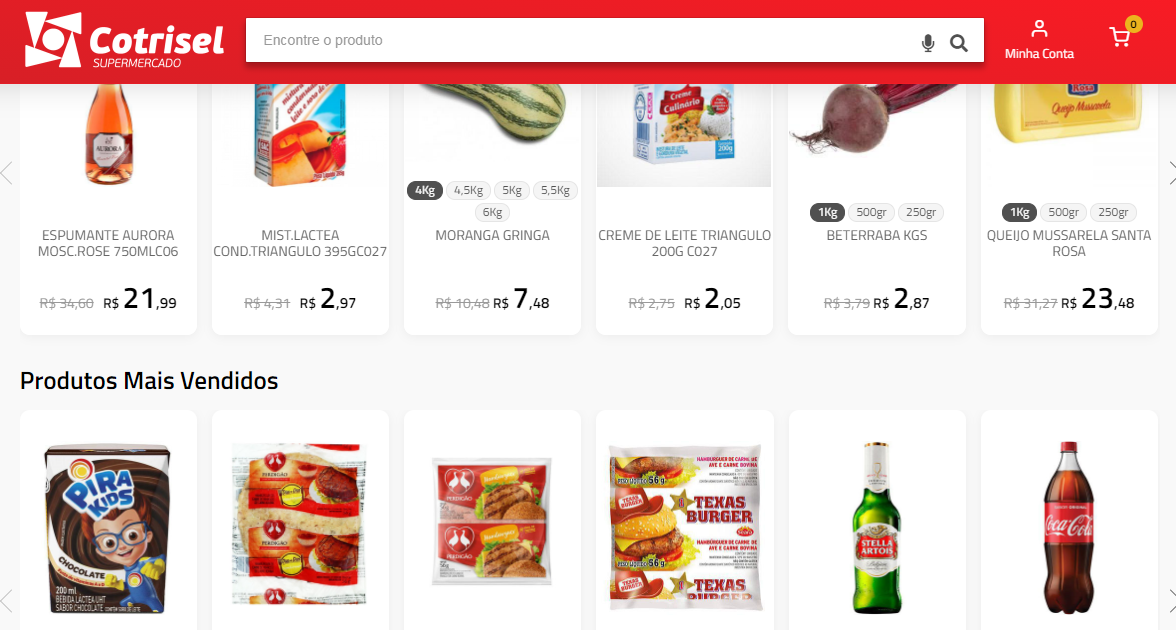The width and height of the screenshot is (1176, 630).
Task: Open the Coca-Cola bottle product image
Action: click(x=1069, y=528)
